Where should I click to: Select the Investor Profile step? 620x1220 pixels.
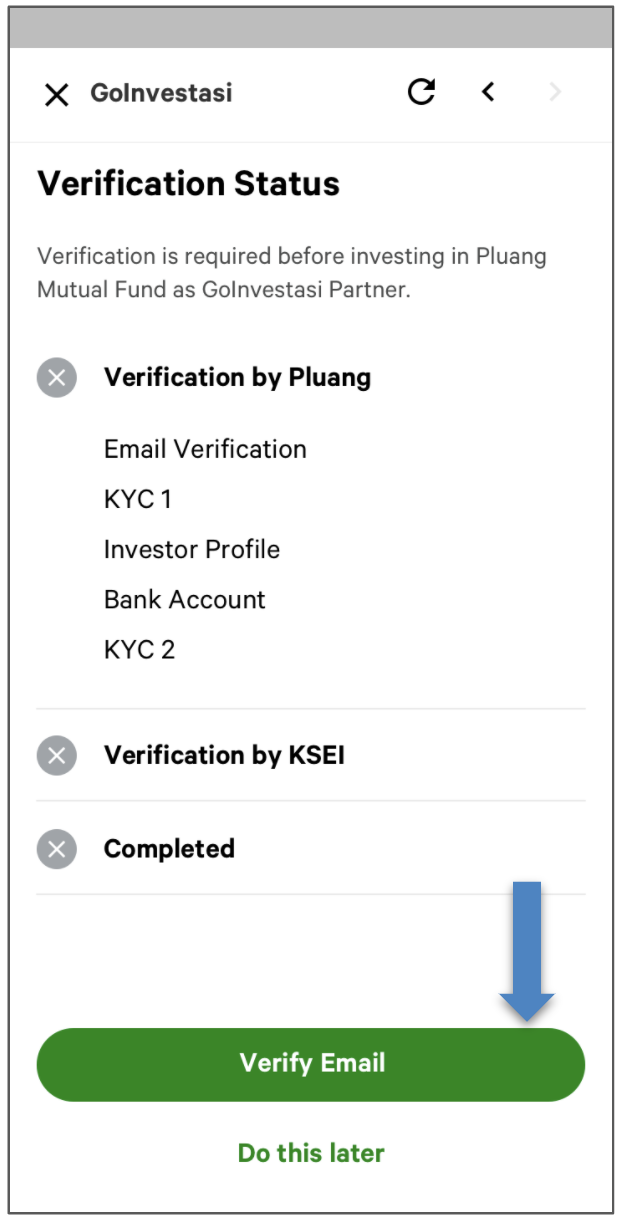[192, 549]
